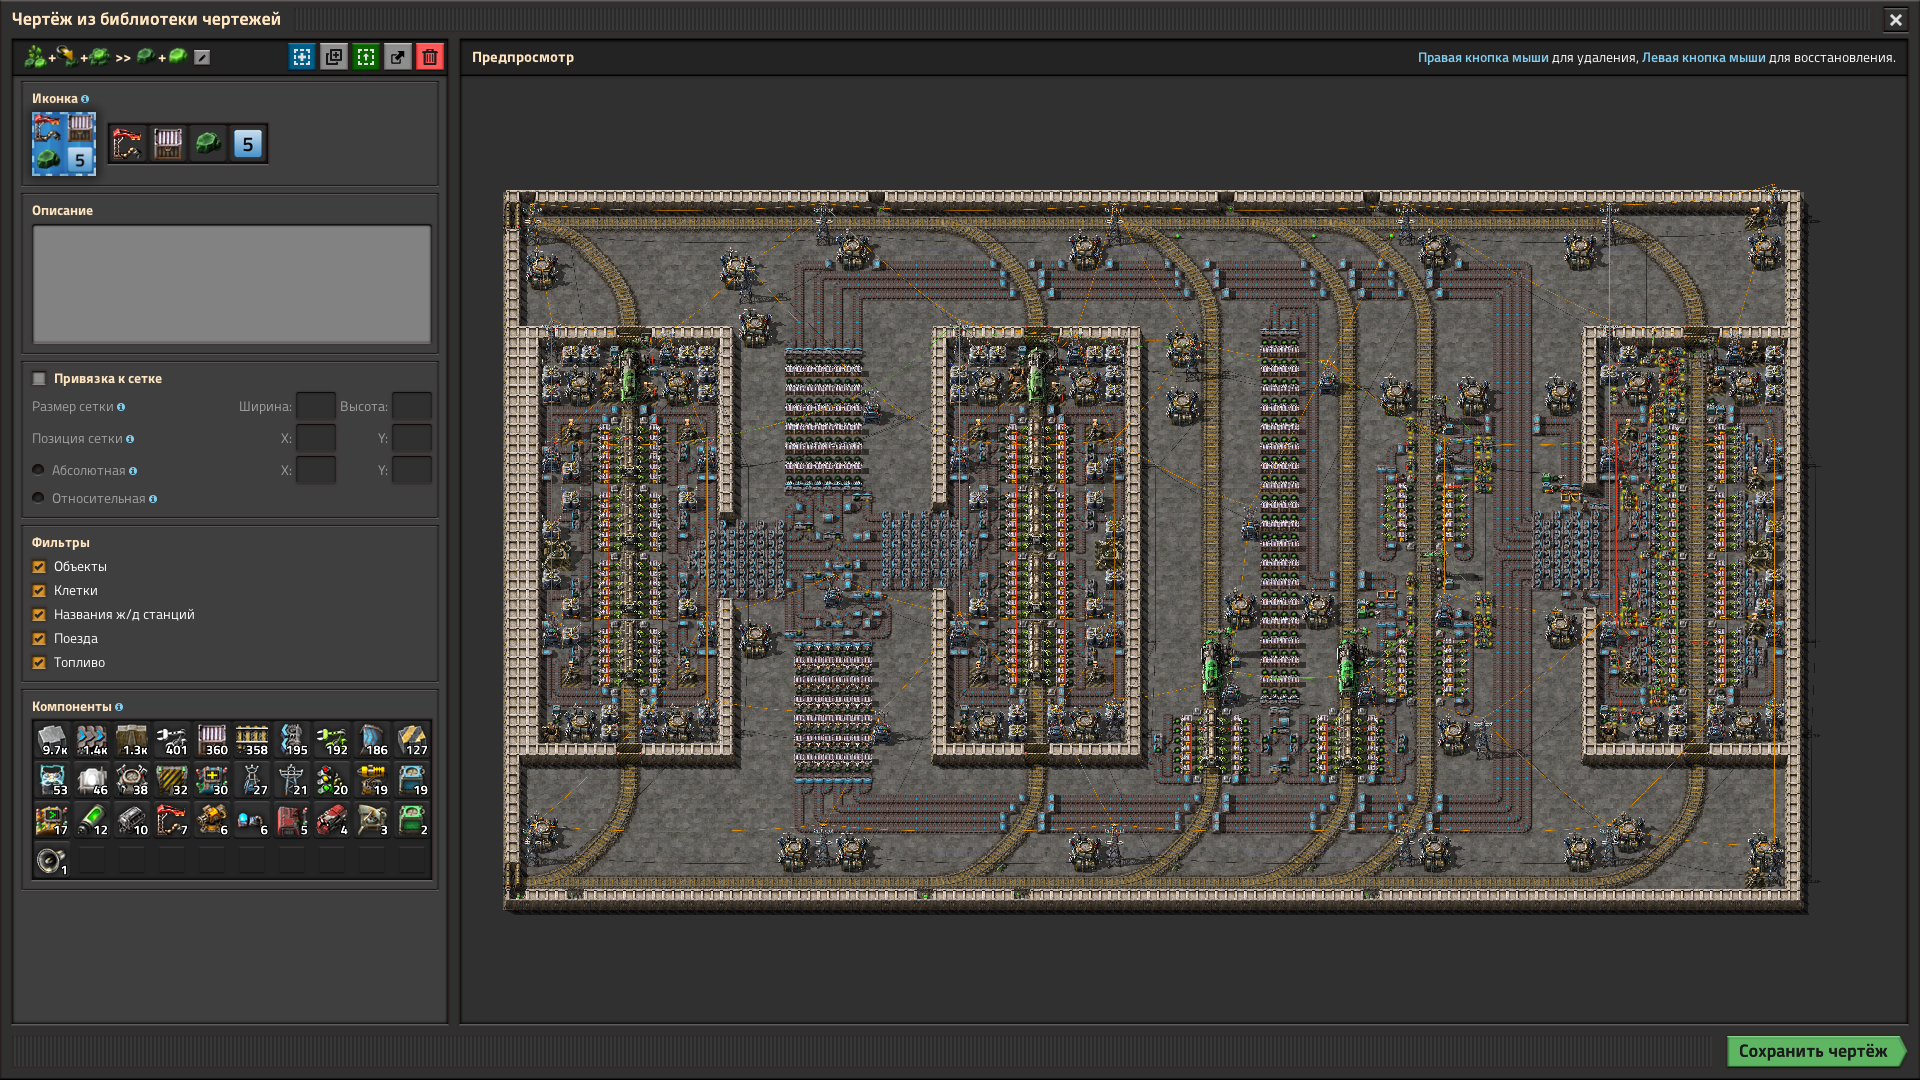Click info icon next to Иконка

[85, 99]
